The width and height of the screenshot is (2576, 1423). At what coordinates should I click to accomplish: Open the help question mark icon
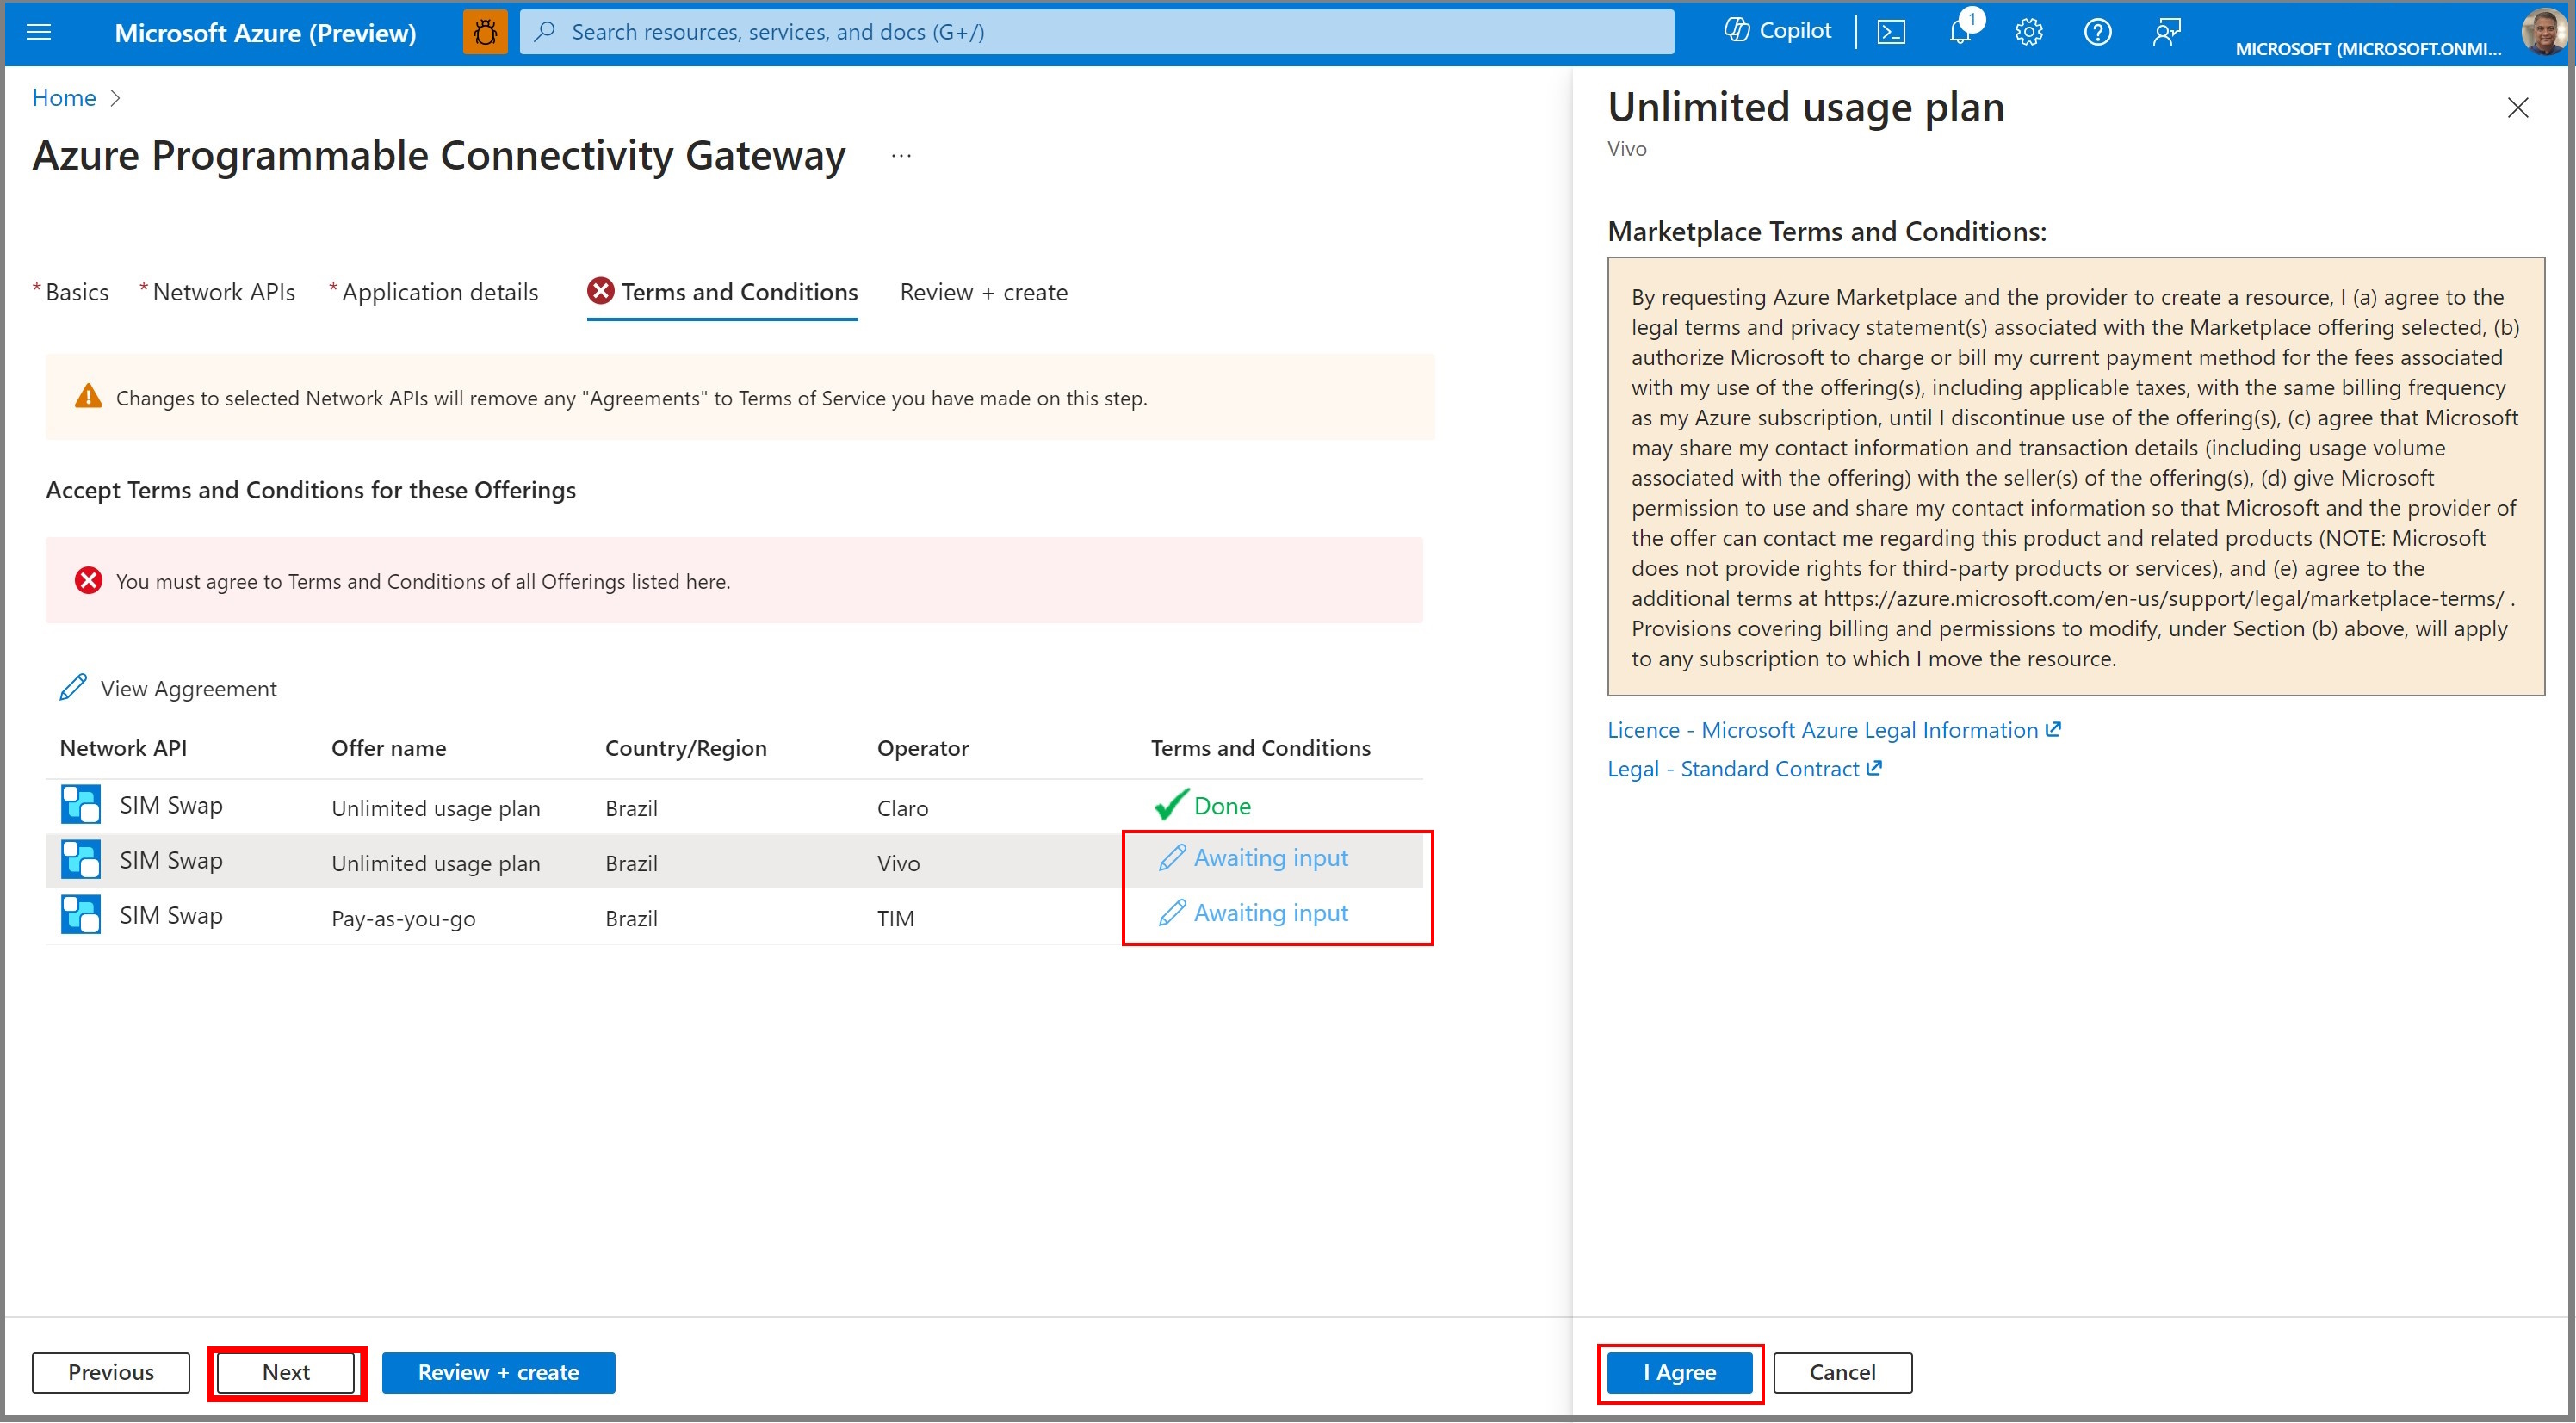[x=2097, y=32]
